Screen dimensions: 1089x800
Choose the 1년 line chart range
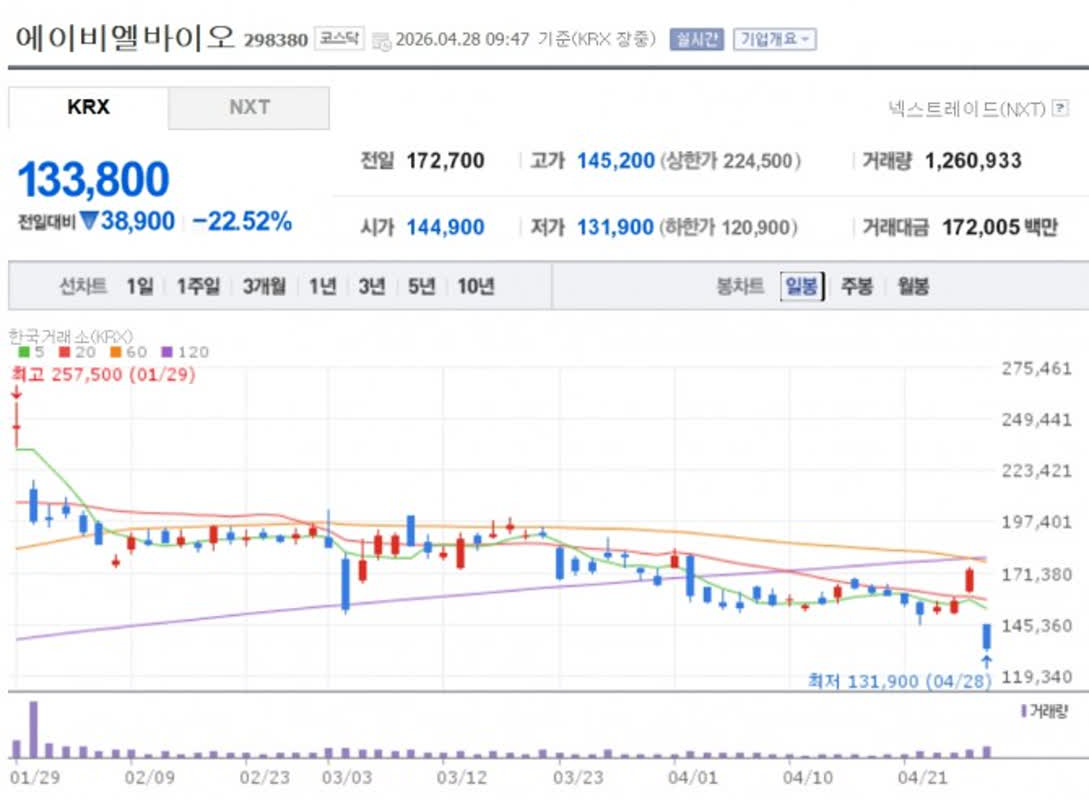point(322,287)
